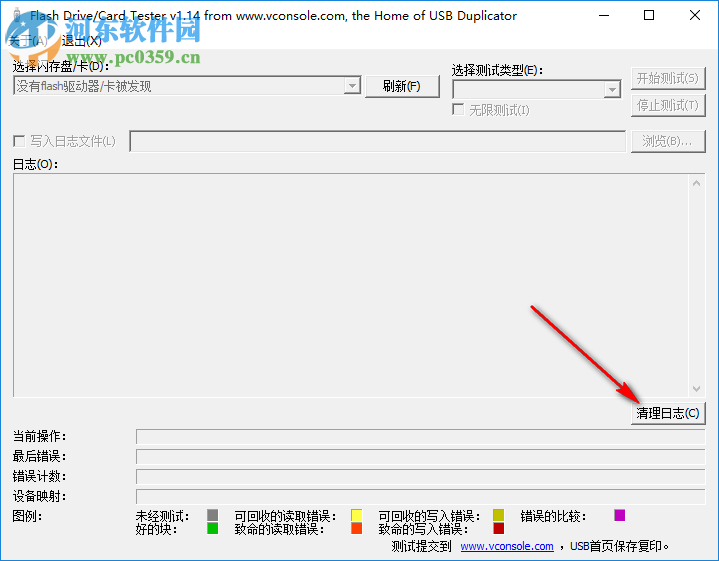
Task: Click the 错误计数 error count field
Action: click(x=420, y=477)
